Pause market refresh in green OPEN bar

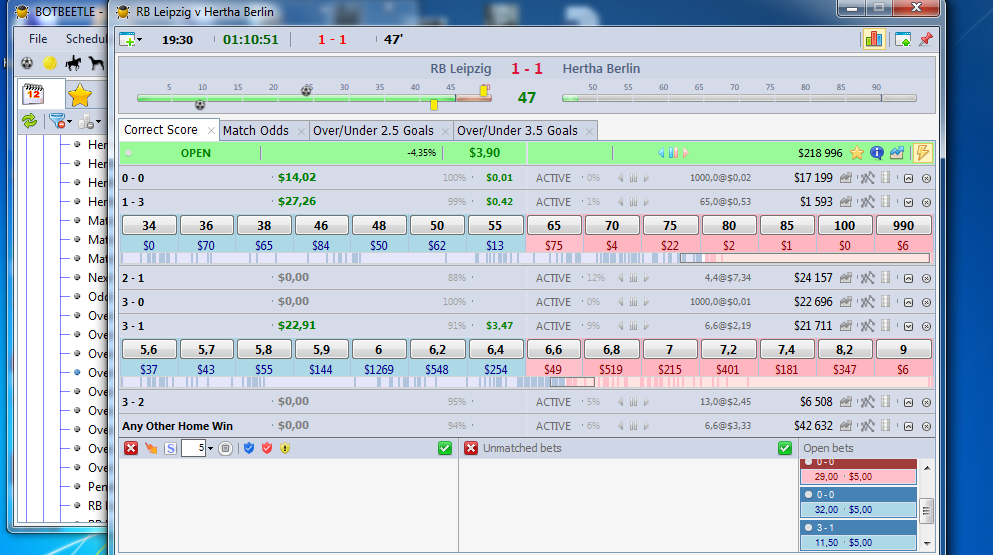click(673, 153)
